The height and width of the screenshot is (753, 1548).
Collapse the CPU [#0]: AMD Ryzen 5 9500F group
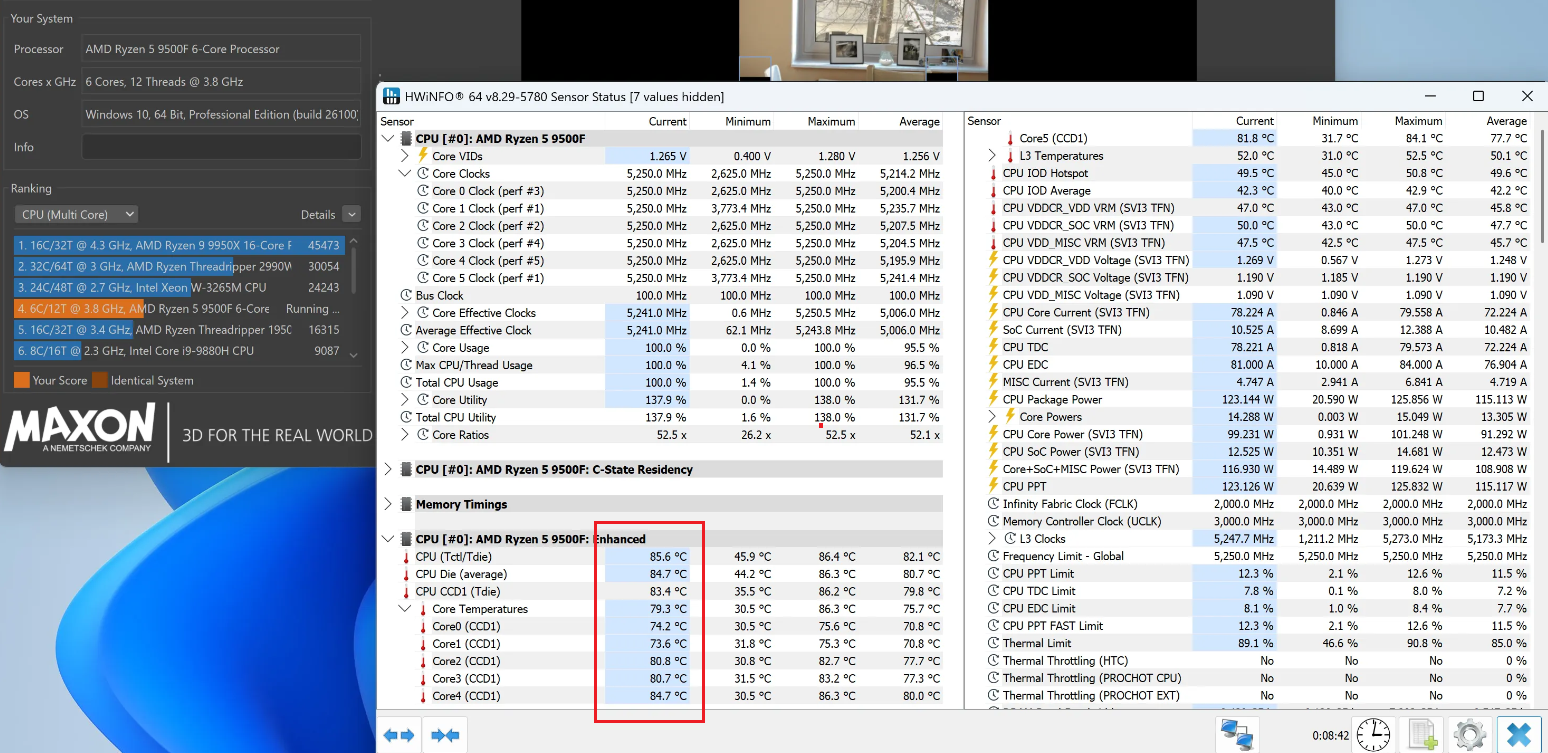click(388, 139)
